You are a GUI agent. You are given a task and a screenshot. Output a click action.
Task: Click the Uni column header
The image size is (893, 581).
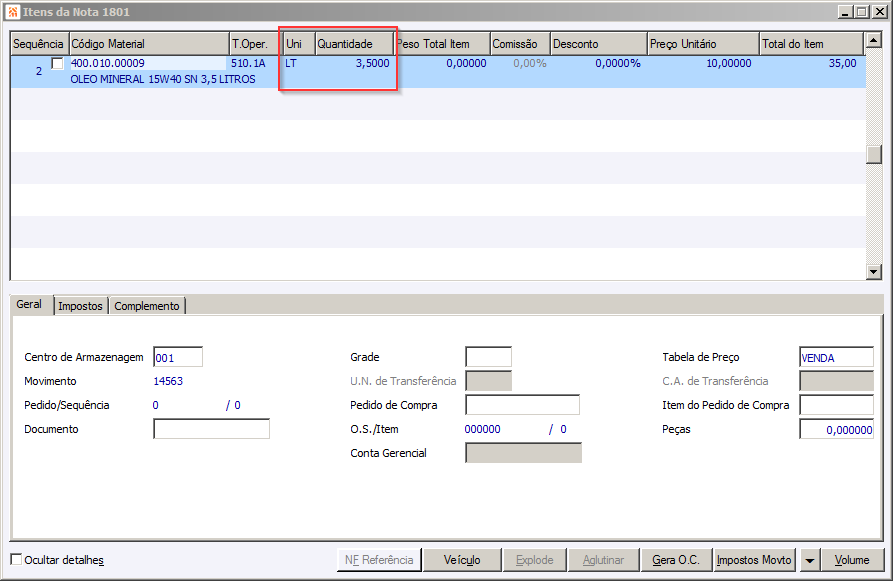pyautogui.click(x=300, y=44)
